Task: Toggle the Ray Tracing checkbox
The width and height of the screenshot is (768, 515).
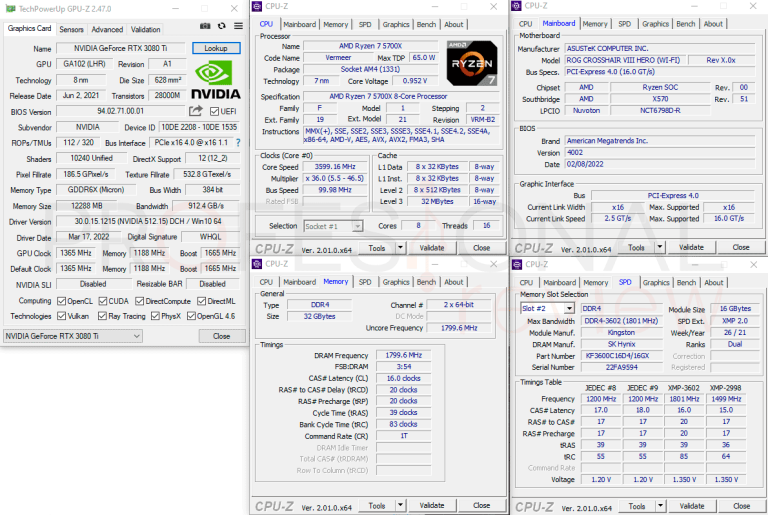Action: (102, 316)
